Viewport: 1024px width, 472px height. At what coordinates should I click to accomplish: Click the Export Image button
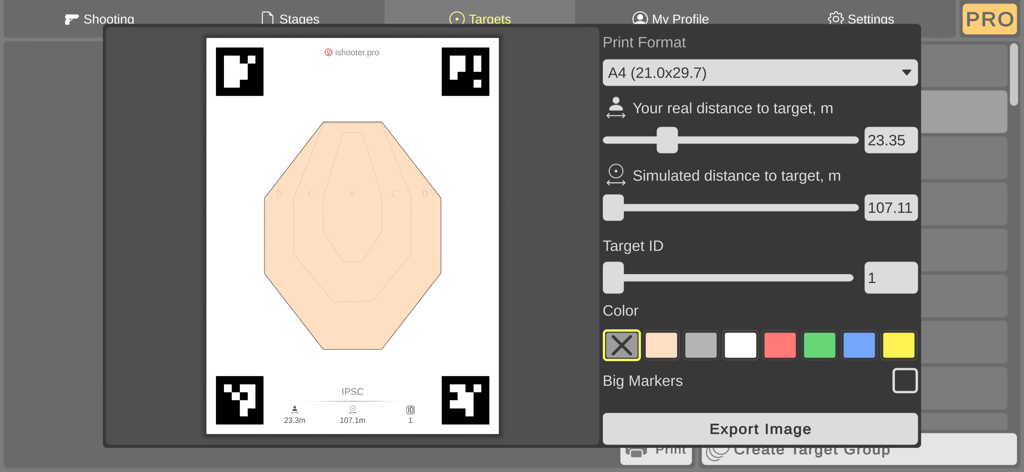tap(760, 429)
